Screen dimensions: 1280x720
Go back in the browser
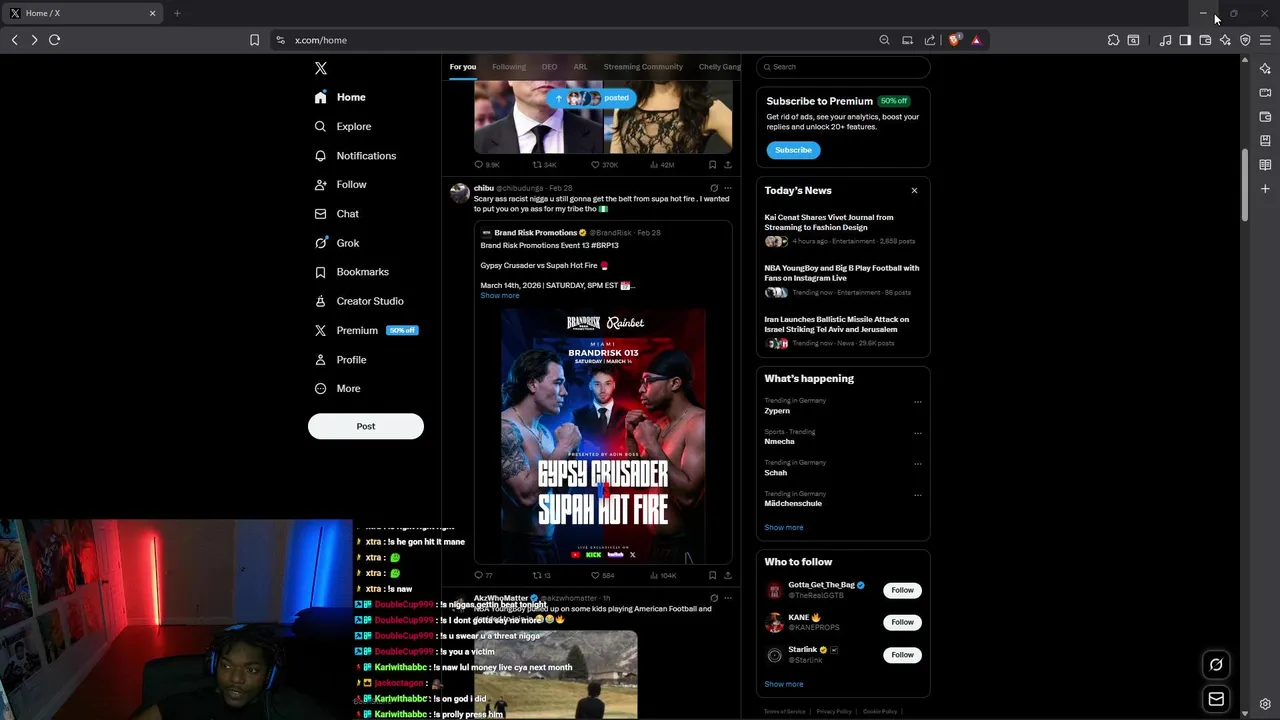(x=14, y=40)
